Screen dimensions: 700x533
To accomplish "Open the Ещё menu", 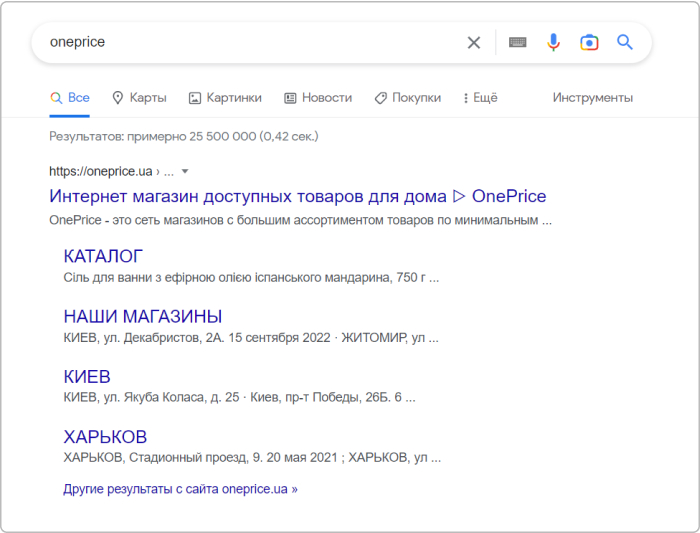I will point(480,98).
